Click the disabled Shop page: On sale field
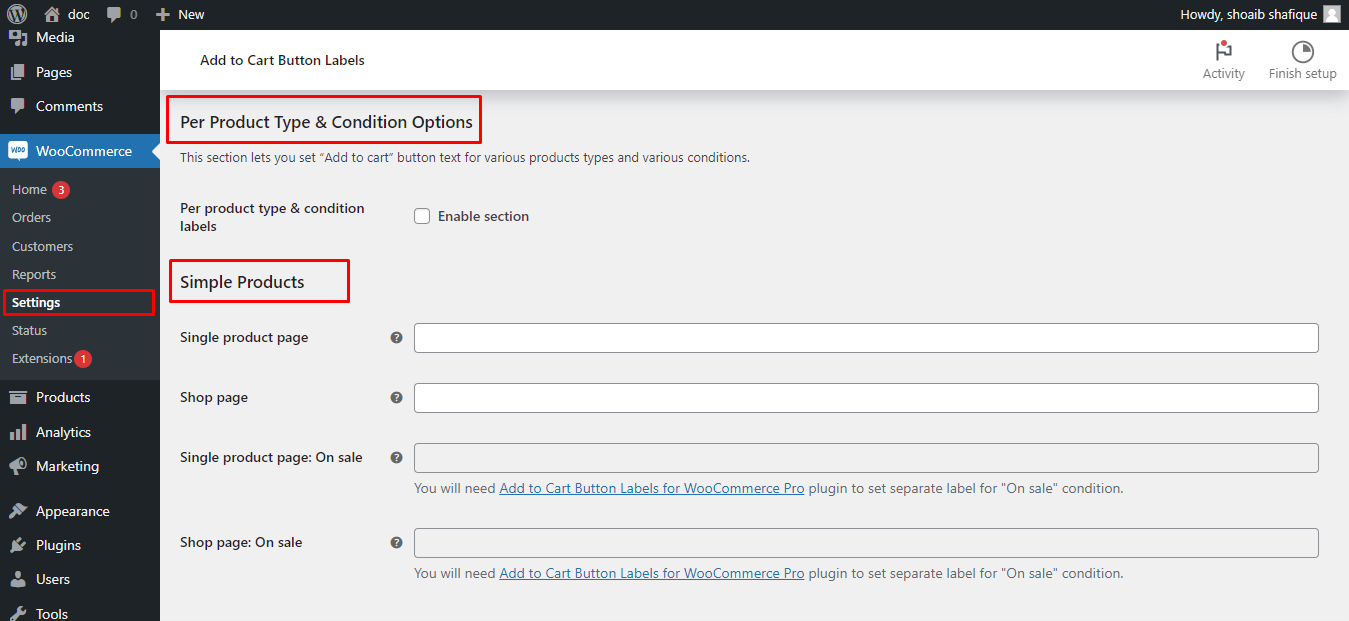 tap(866, 543)
